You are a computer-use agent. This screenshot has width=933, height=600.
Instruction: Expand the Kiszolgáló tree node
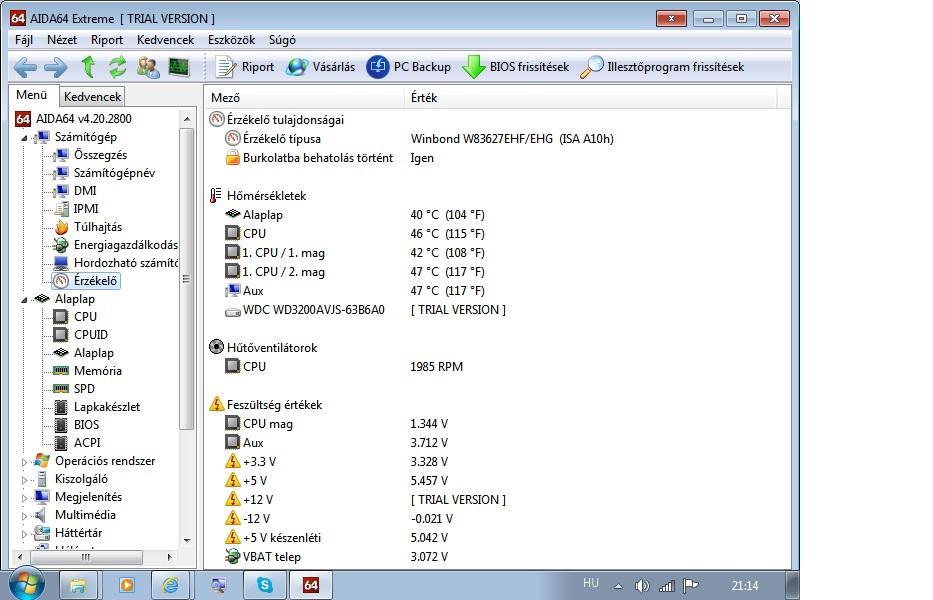24,479
